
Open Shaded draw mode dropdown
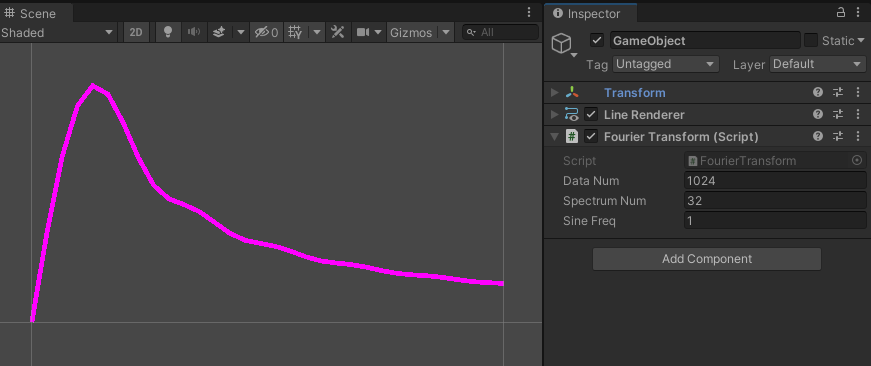point(58,32)
